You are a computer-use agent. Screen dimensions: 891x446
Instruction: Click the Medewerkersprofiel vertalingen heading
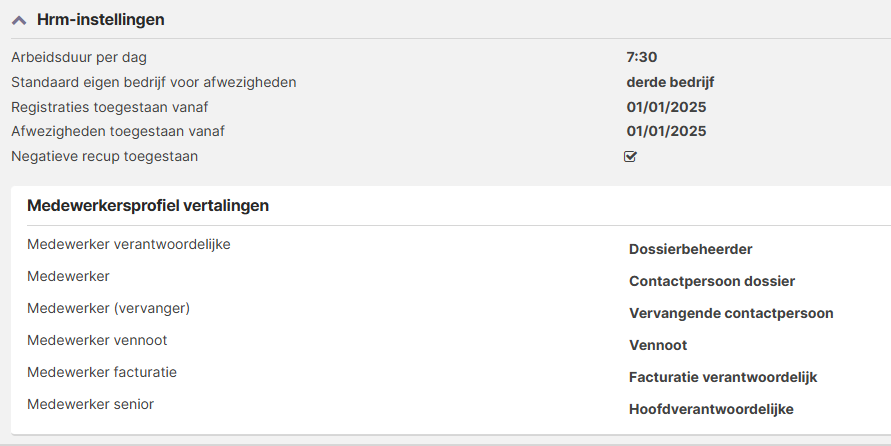[148, 206]
